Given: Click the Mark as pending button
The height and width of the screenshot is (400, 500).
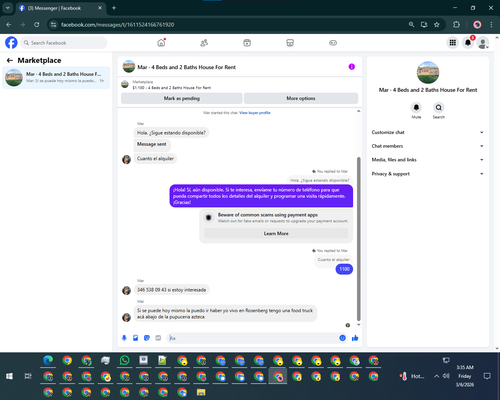Looking at the screenshot, I should coord(182,98).
